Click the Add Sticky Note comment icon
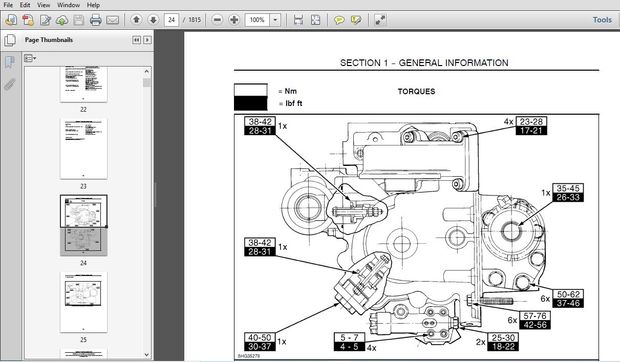The width and height of the screenshot is (620, 362). click(x=339, y=20)
